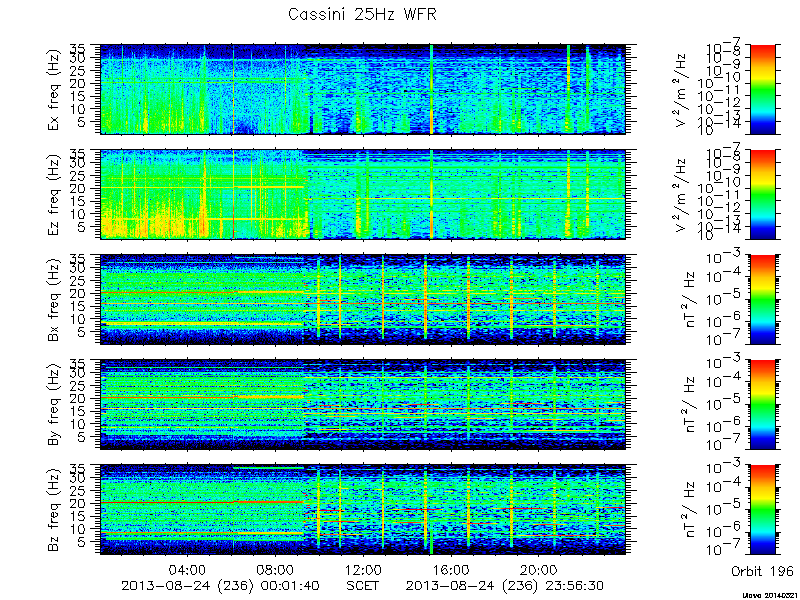The width and height of the screenshot is (800, 600).
Task: Click the color bar beside the Bx panel
Action: [x=762, y=299]
